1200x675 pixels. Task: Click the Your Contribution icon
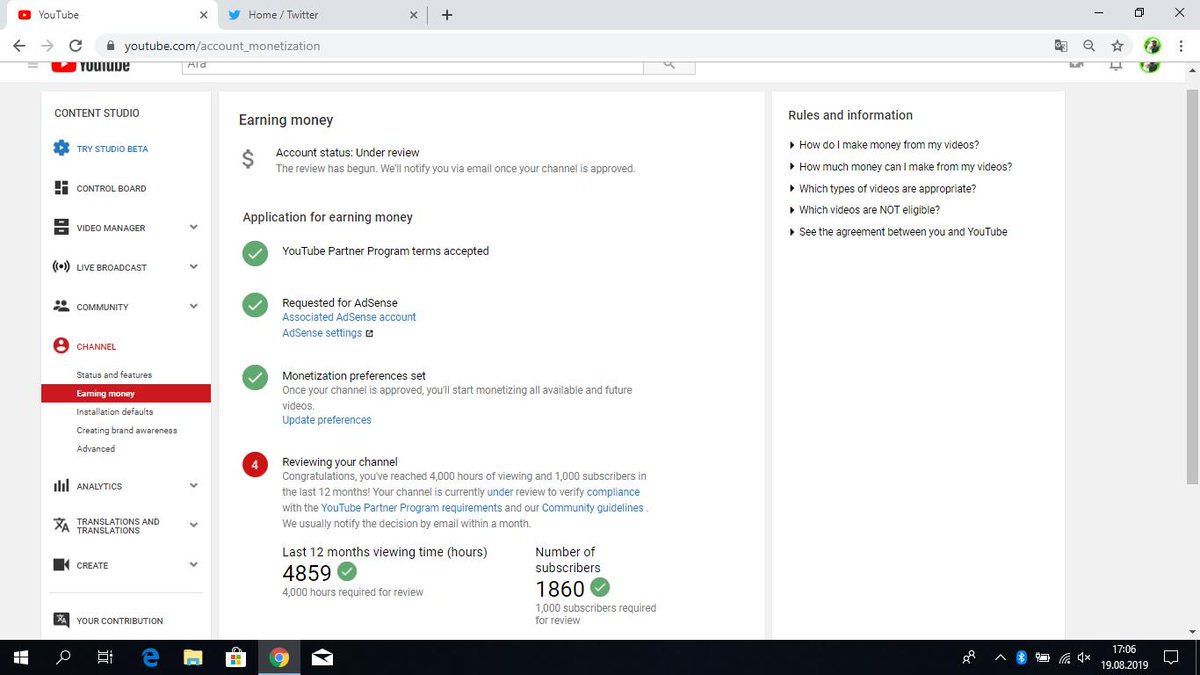[61, 620]
